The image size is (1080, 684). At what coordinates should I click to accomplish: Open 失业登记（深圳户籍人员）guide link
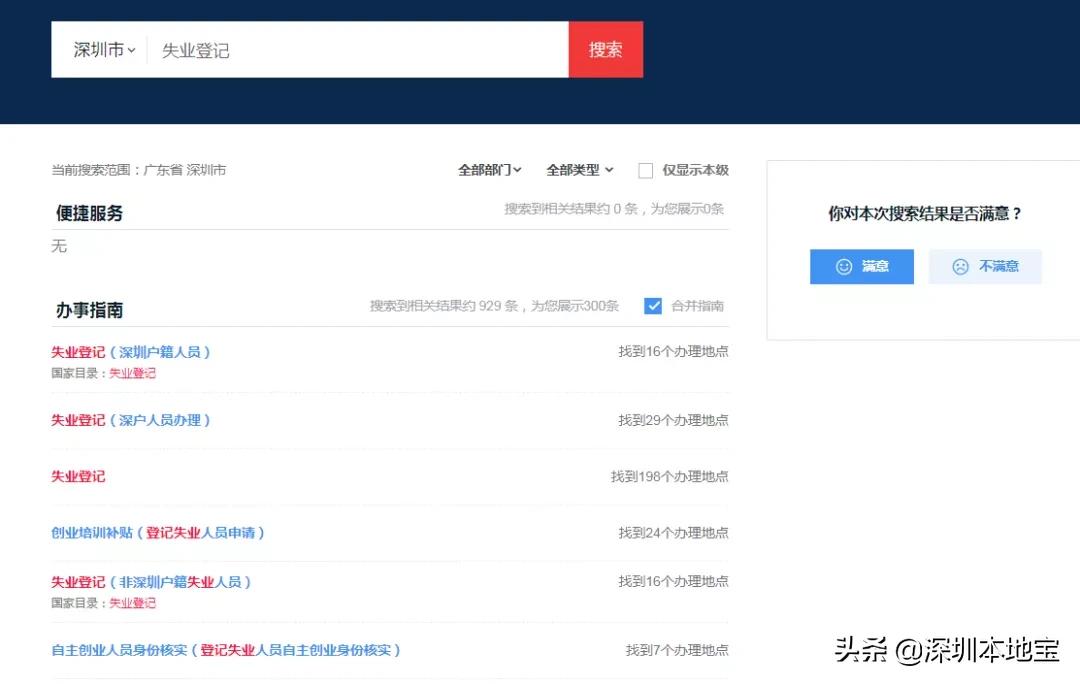(x=130, y=352)
